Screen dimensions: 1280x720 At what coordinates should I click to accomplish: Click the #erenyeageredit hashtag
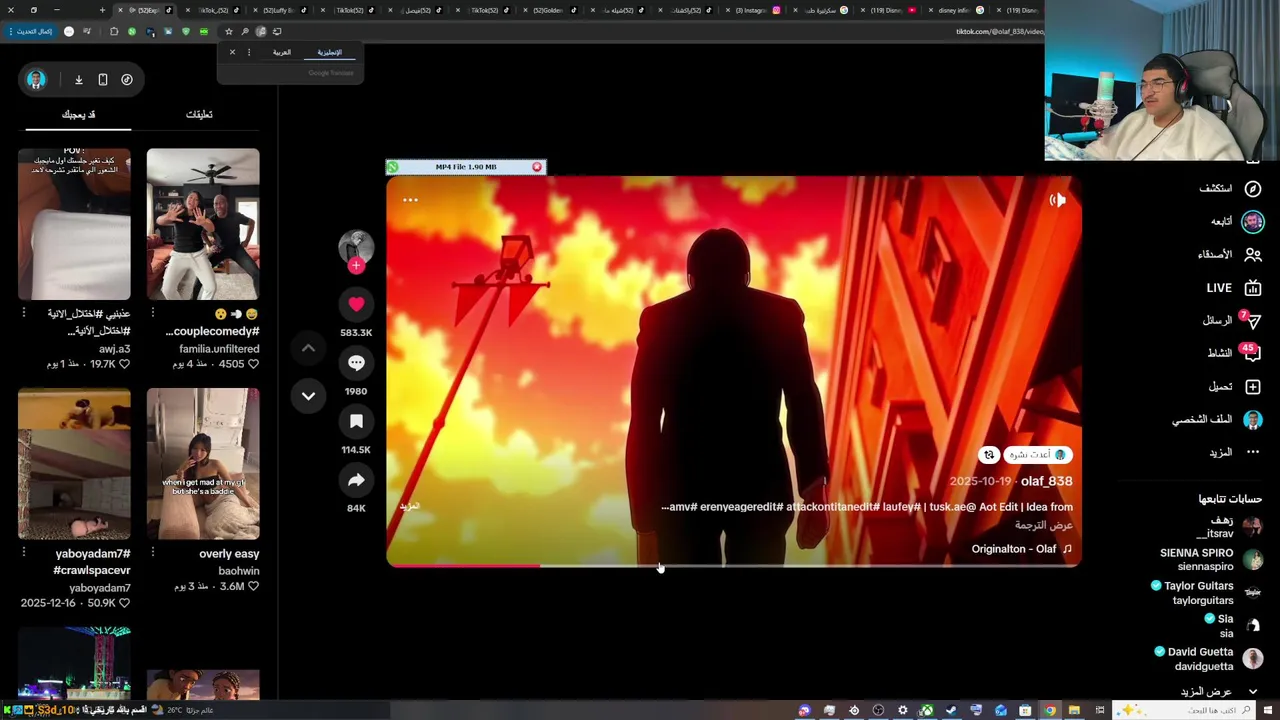740,507
